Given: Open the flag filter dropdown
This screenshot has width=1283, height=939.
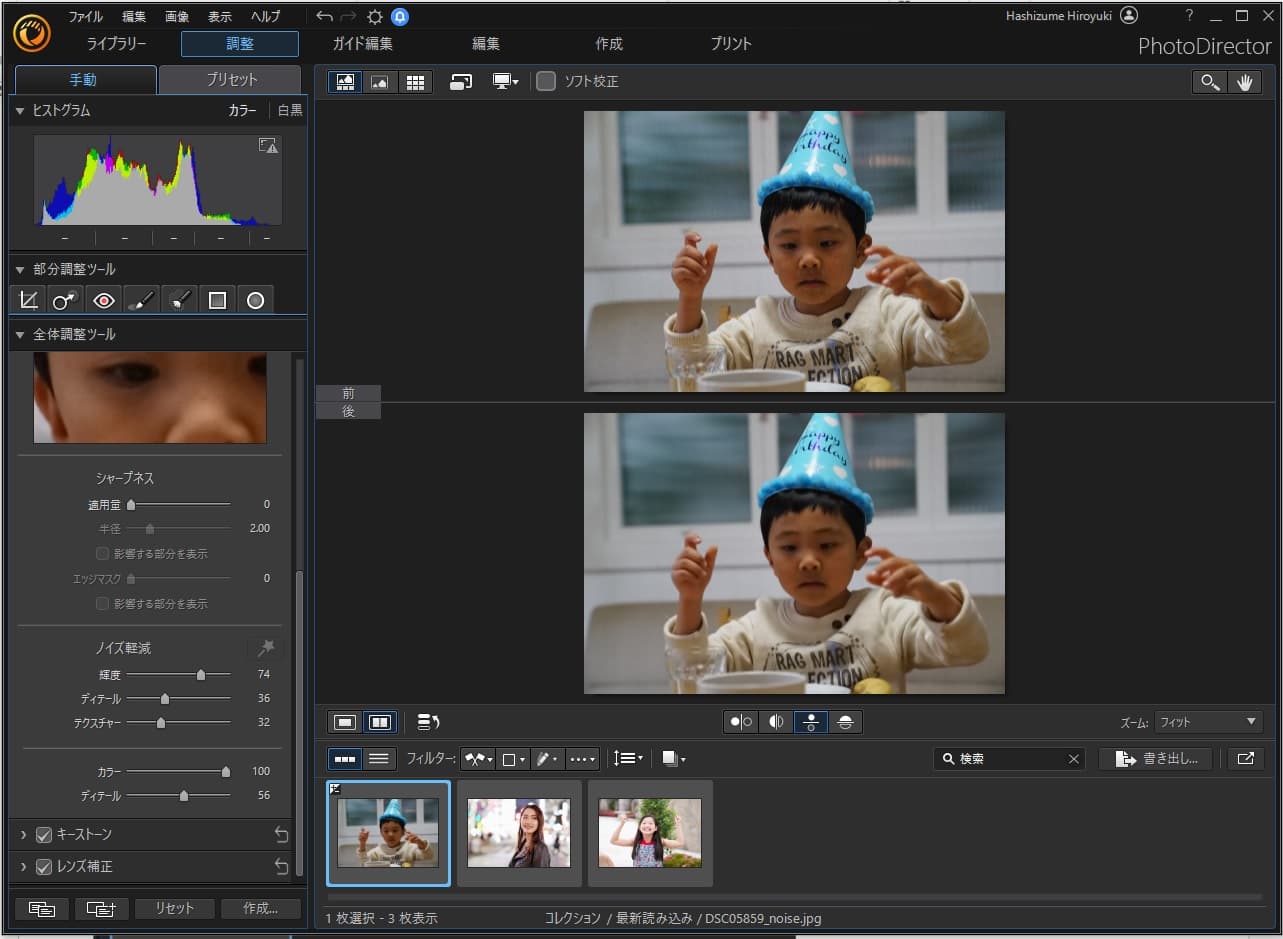Looking at the screenshot, I should [x=478, y=759].
